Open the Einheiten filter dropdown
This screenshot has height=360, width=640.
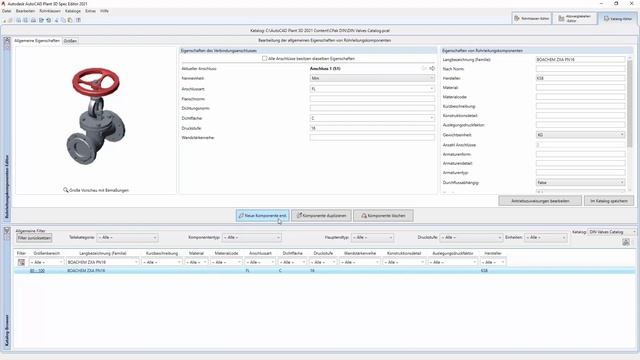546,237
